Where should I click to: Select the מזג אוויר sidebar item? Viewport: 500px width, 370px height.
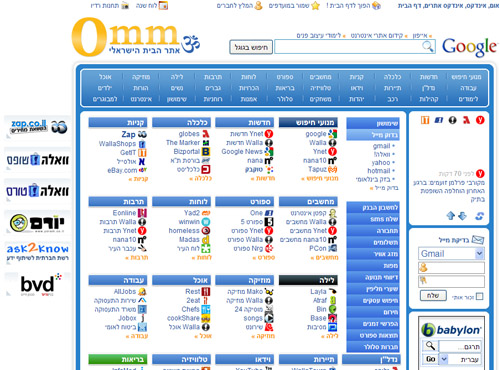point(373,254)
